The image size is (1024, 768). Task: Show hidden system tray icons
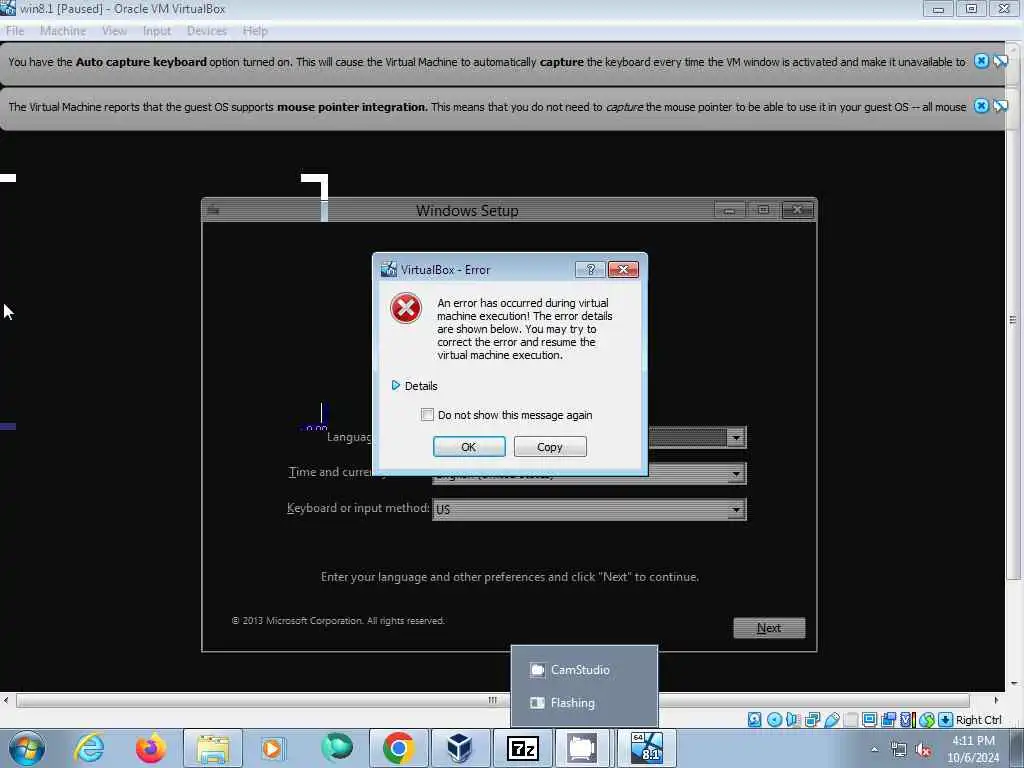tap(874, 749)
